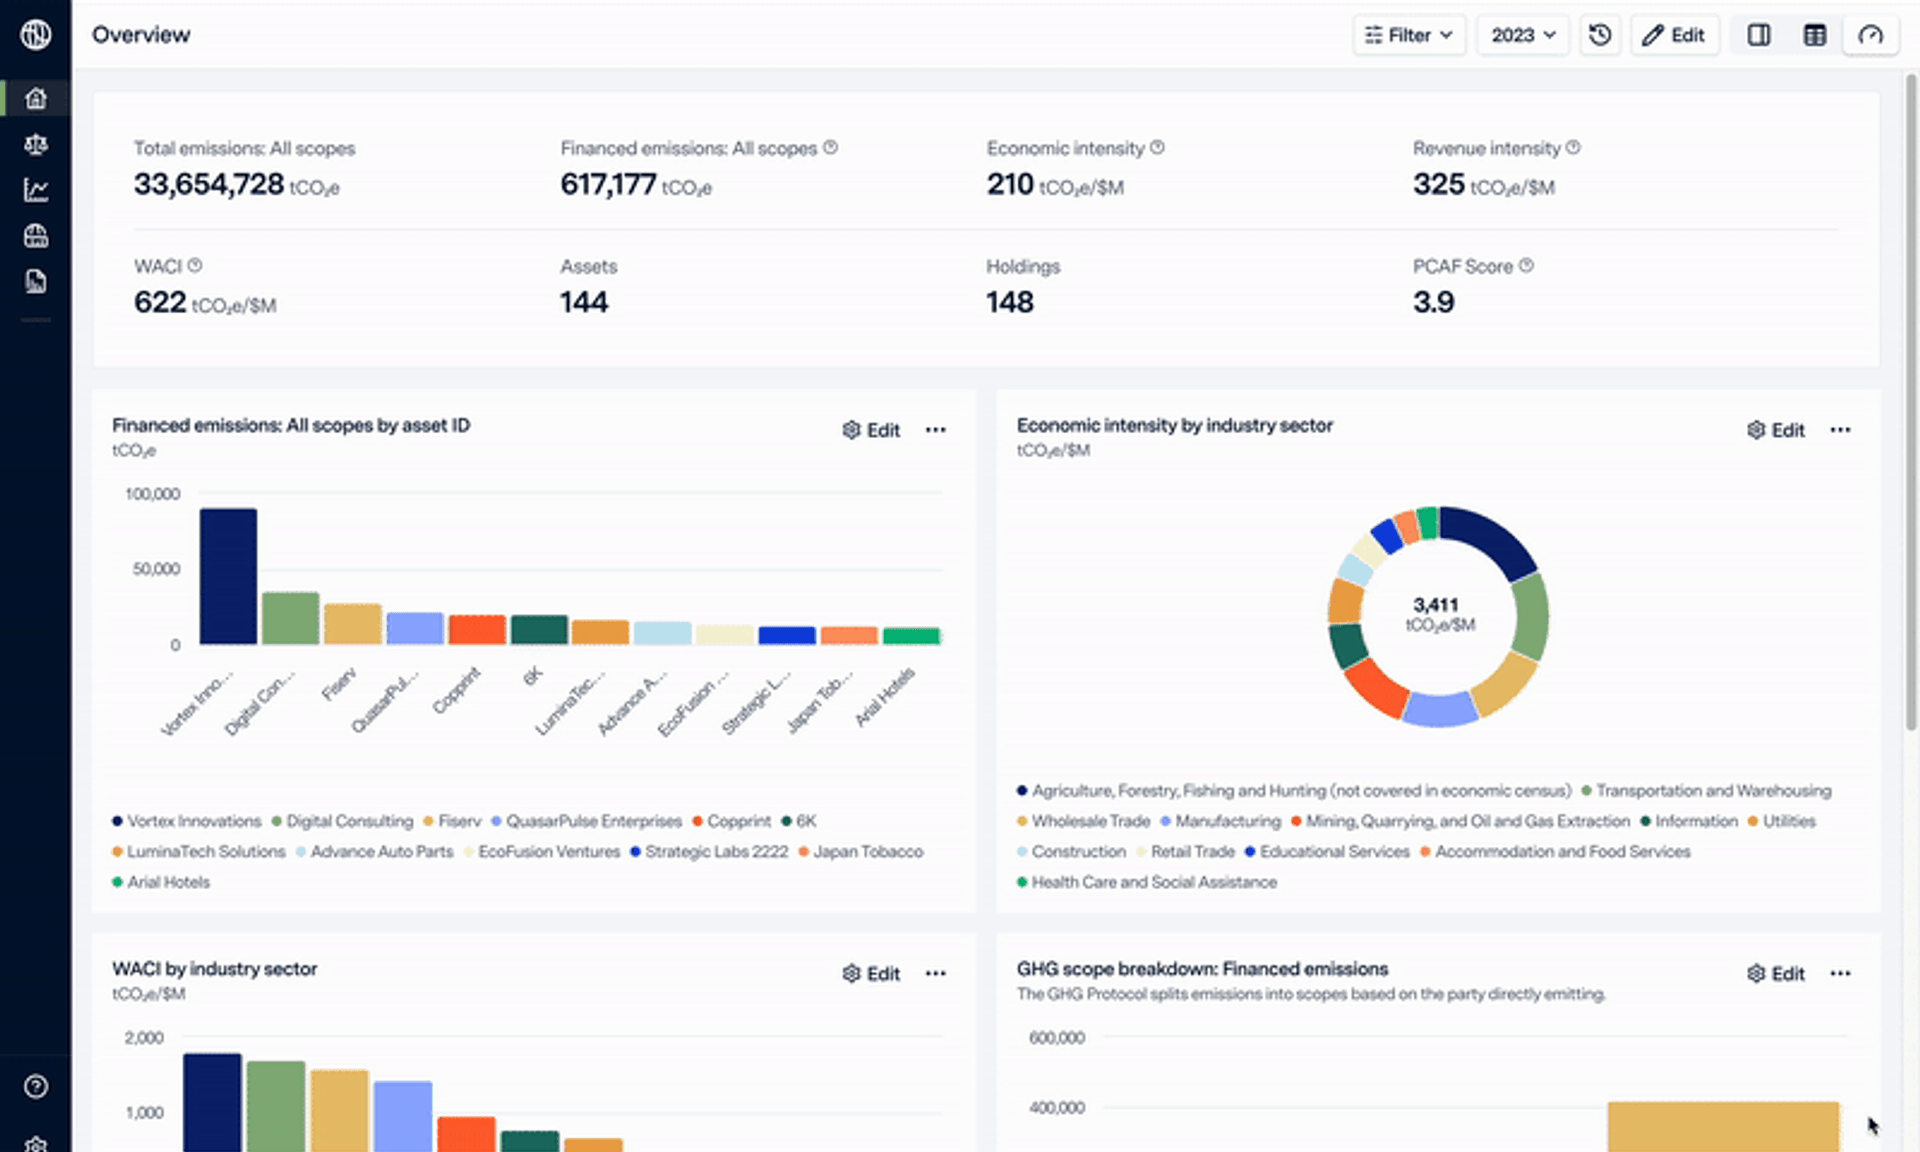Click the home icon in sidebar
This screenshot has width=1920, height=1152.
(36, 98)
